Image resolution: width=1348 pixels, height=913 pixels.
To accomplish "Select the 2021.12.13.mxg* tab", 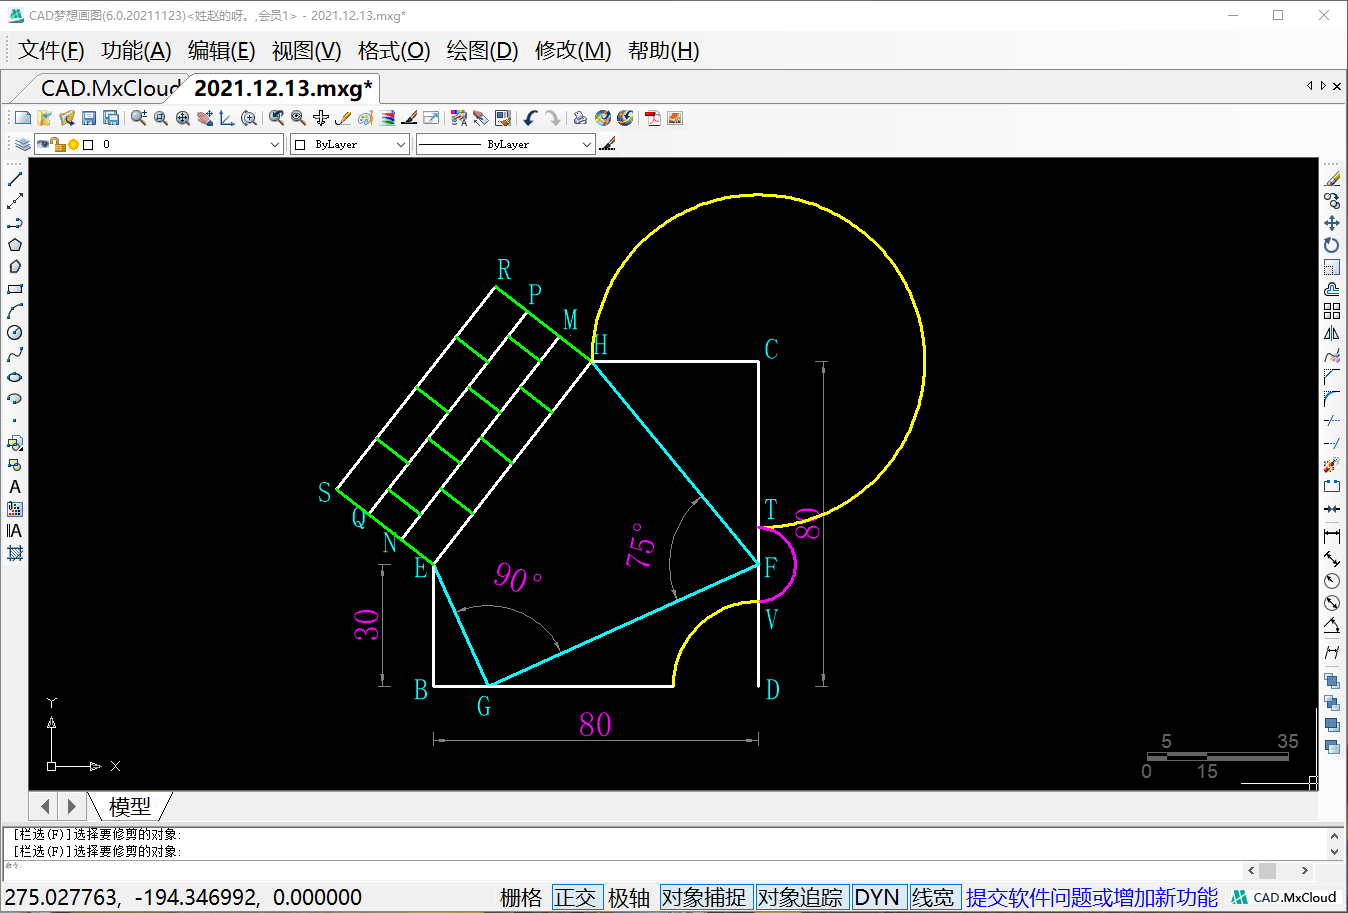I will 283,88.
